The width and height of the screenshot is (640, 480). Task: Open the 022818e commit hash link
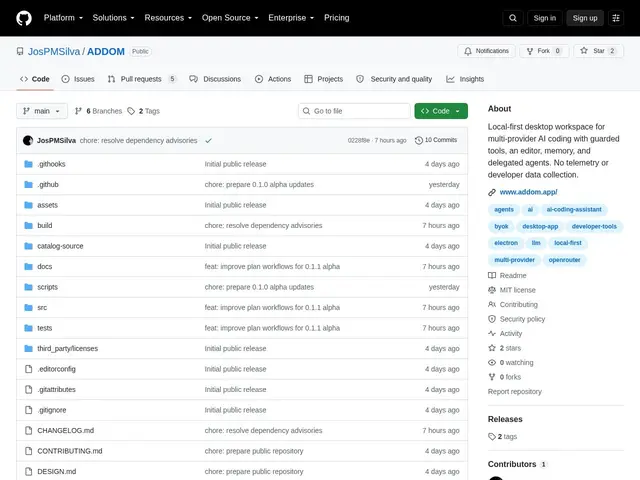pos(358,140)
